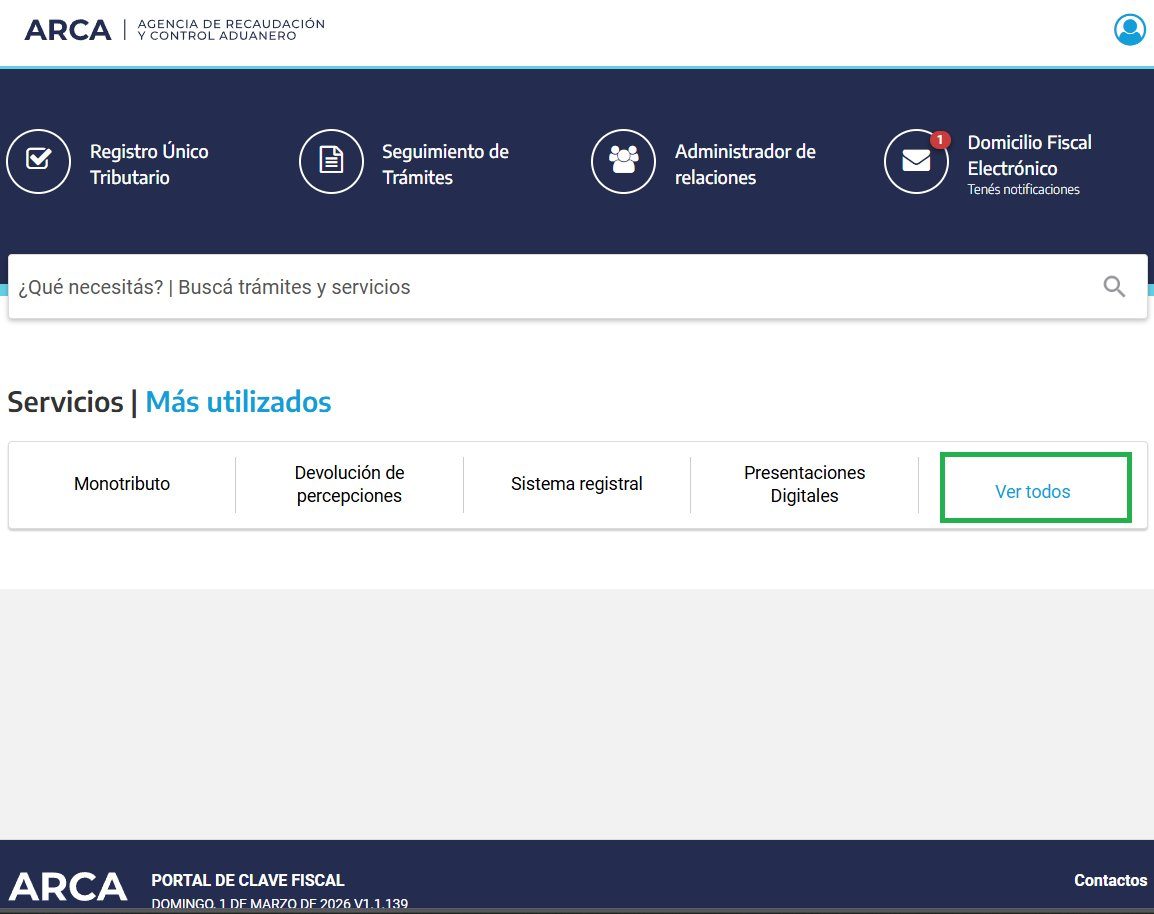Focus the '¿Qué necesitás?' search field
The width and height of the screenshot is (1154, 914).
click(x=577, y=286)
